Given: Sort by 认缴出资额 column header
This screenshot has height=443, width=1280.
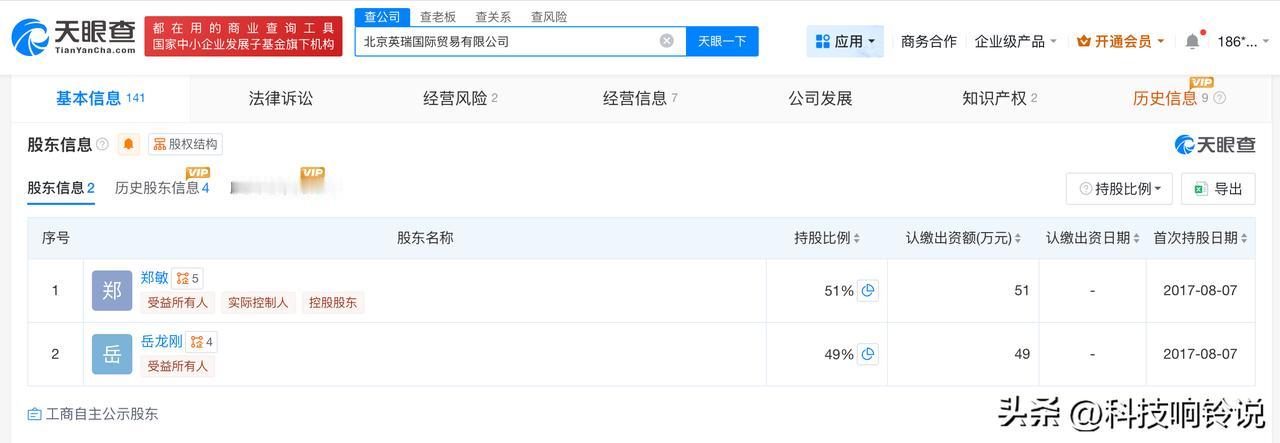Looking at the screenshot, I should (x=963, y=238).
